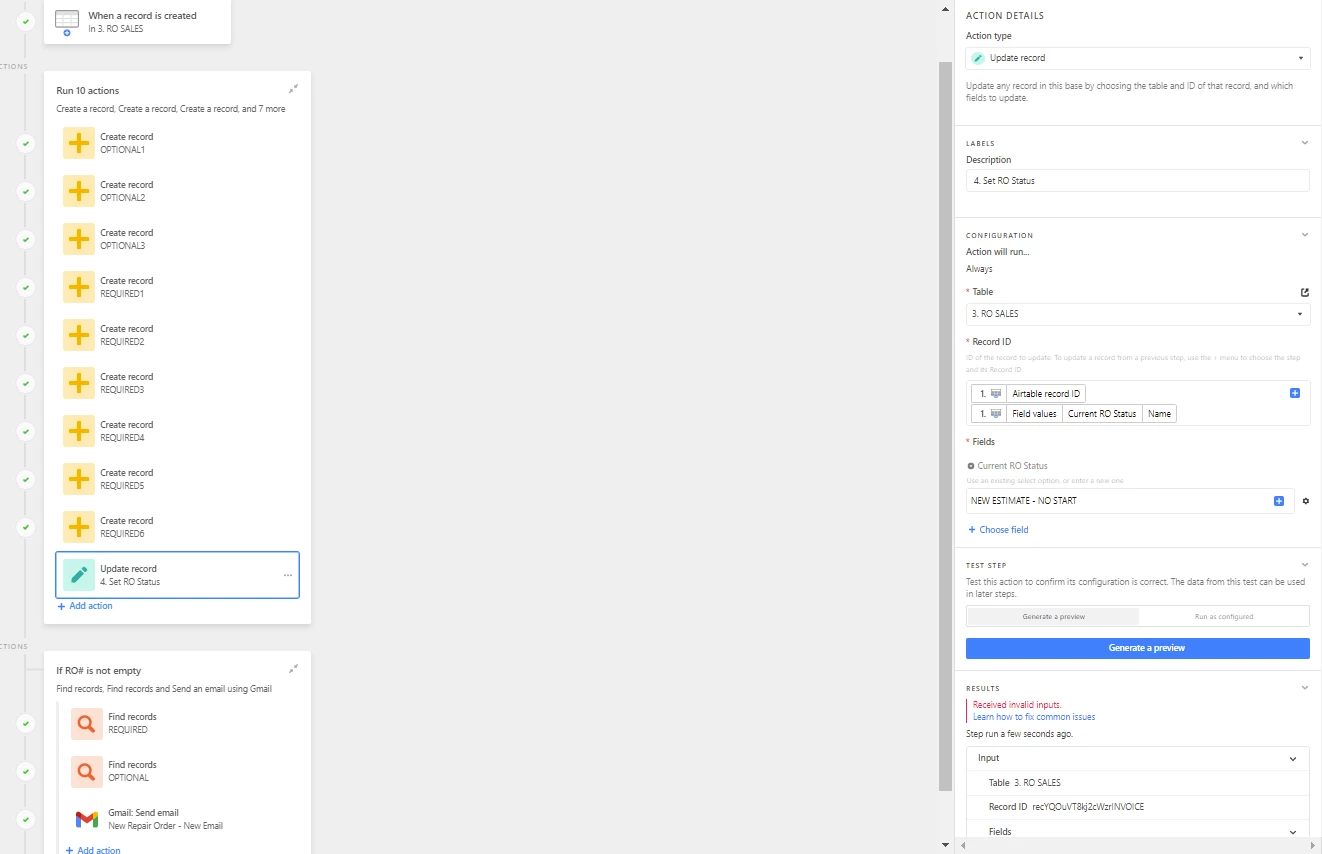Click the green check beside the trigger step
Viewport: 1322px width, 854px height.
(26, 21)
